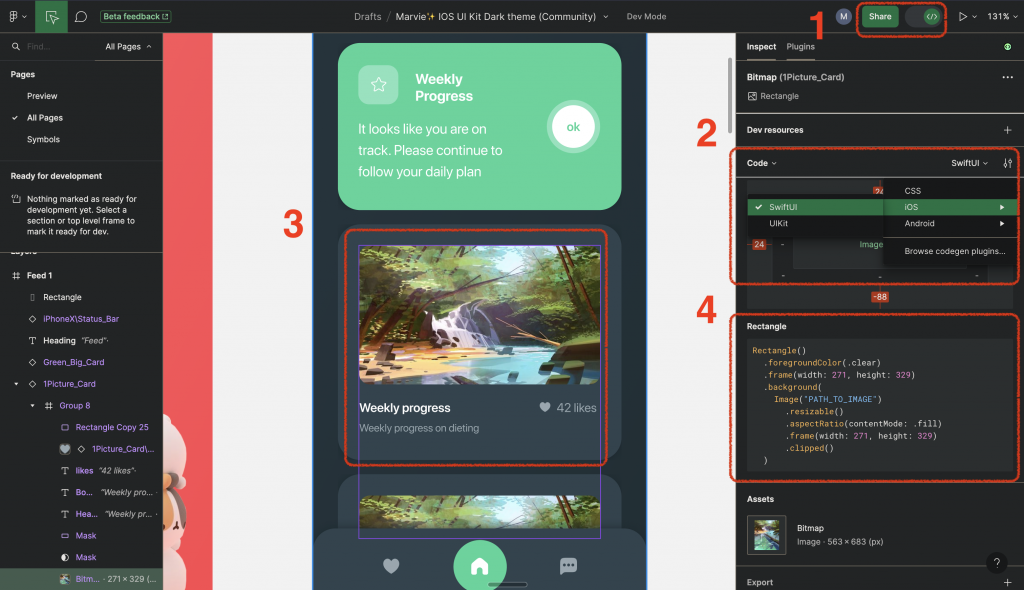Click the SwiftUI code snippet block

coord(880,405)
